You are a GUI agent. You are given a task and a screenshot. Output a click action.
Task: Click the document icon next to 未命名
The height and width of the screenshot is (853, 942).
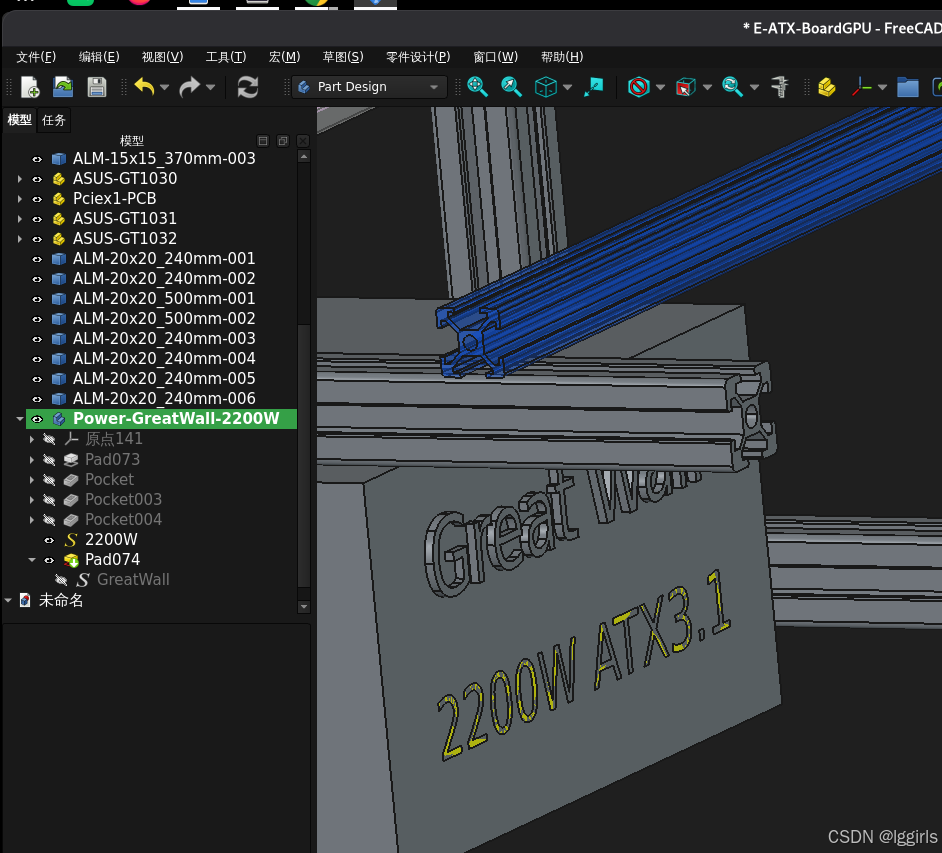tap(25, 600)
